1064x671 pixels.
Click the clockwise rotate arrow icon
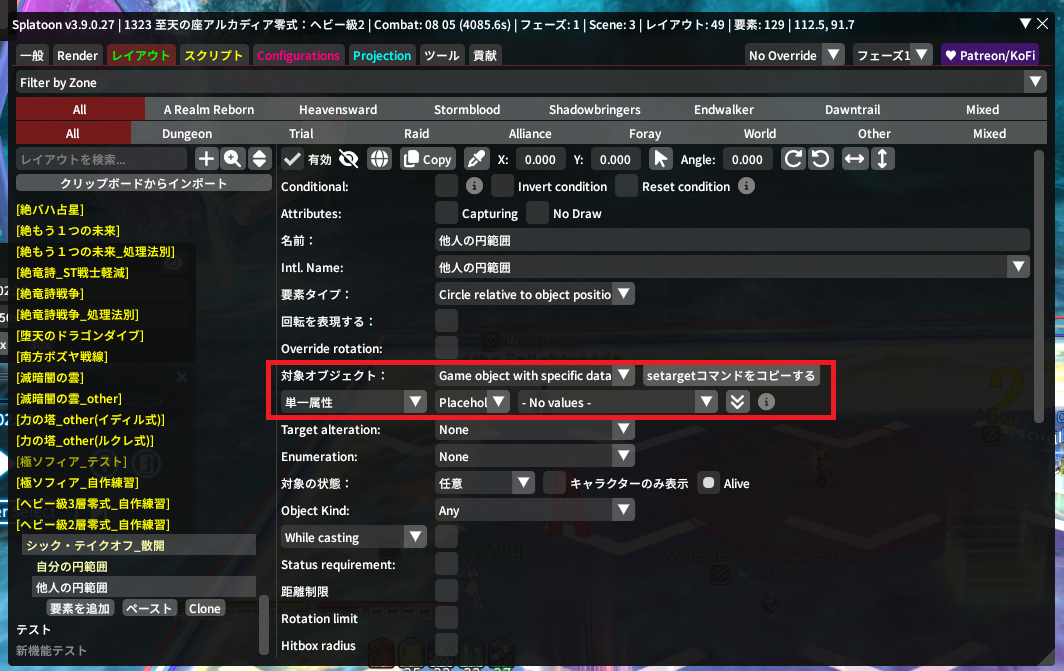793,159
